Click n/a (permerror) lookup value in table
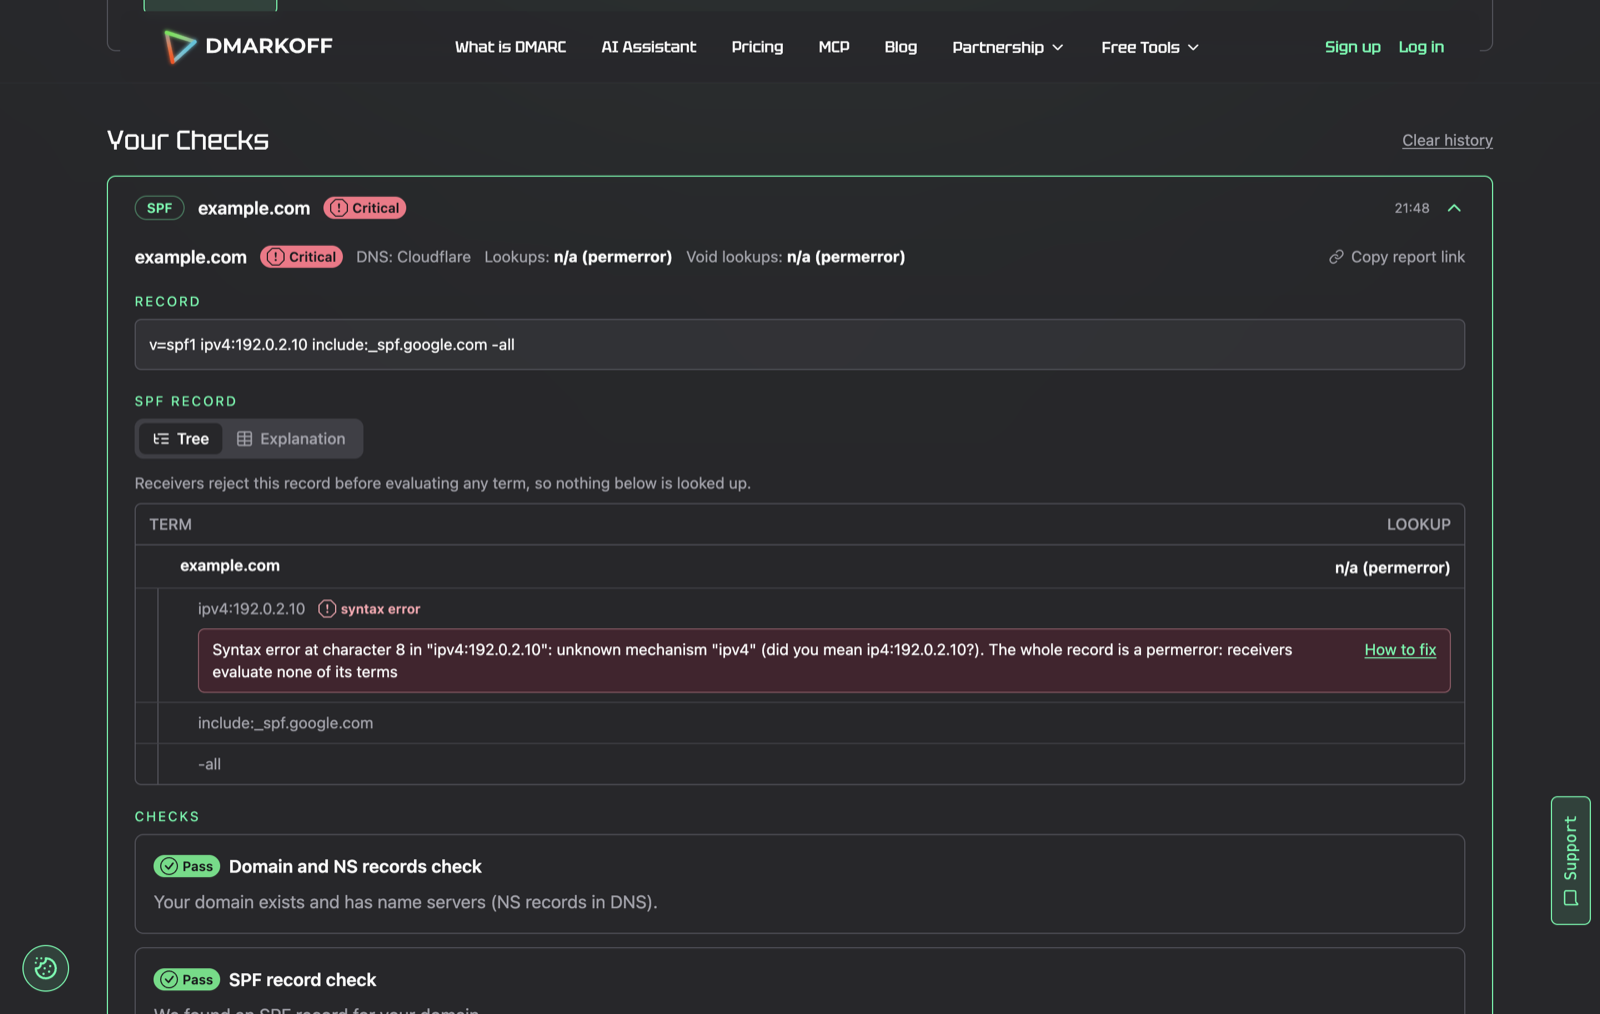Image resolution: width=1600 pixels, height=1014 pixels. [1392, 568]
